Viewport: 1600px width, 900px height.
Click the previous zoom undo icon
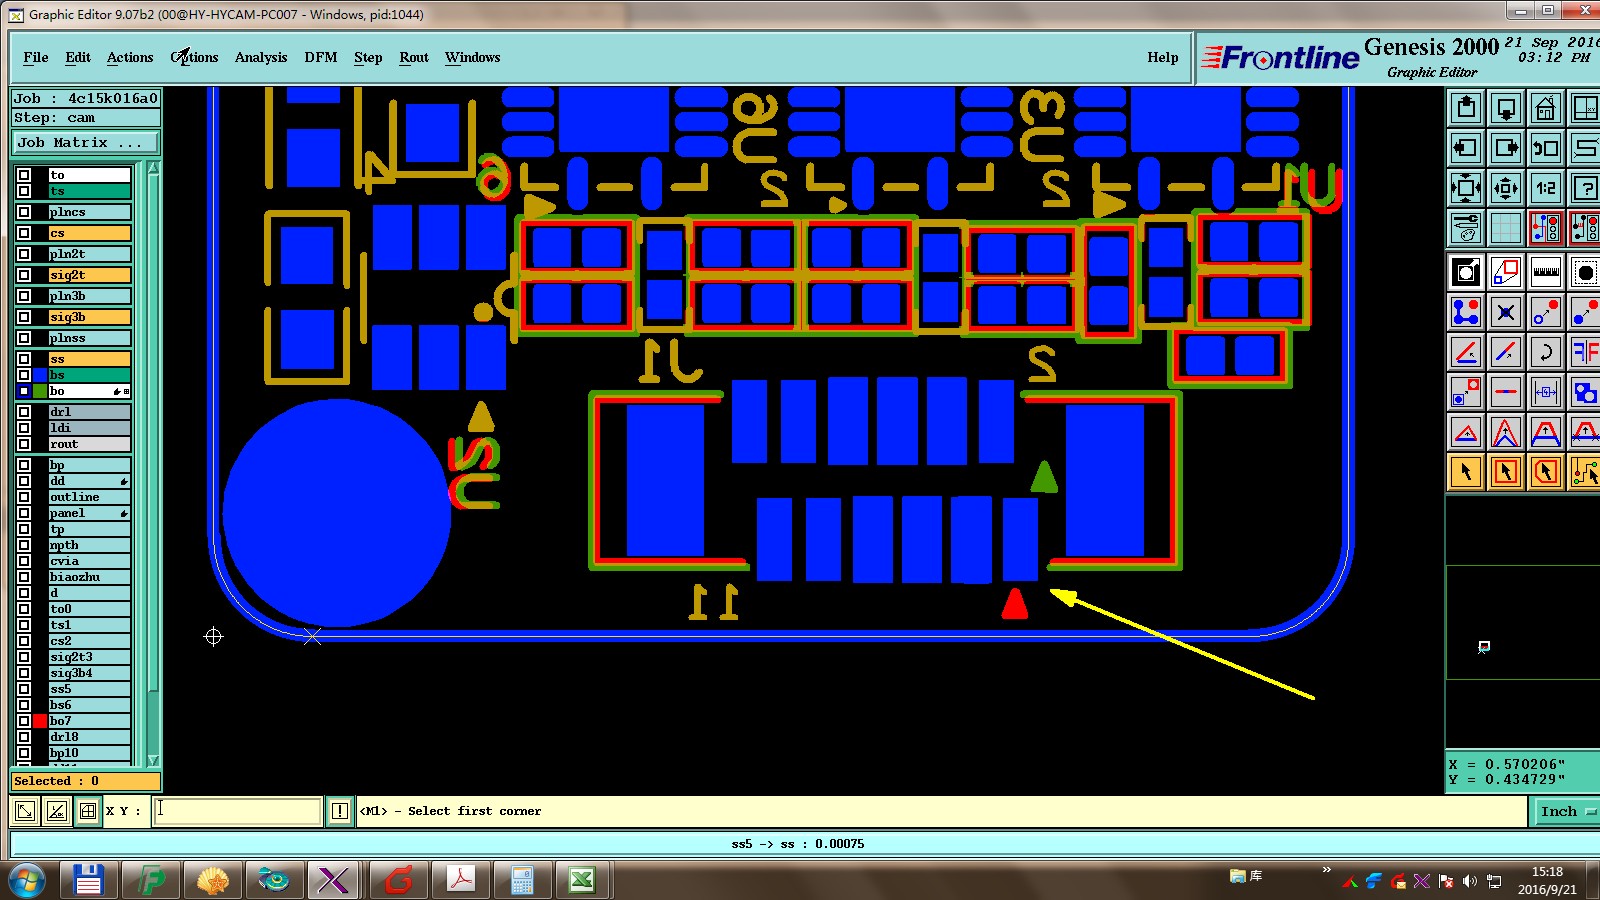pyautogui.click(x=1546, y=148)
